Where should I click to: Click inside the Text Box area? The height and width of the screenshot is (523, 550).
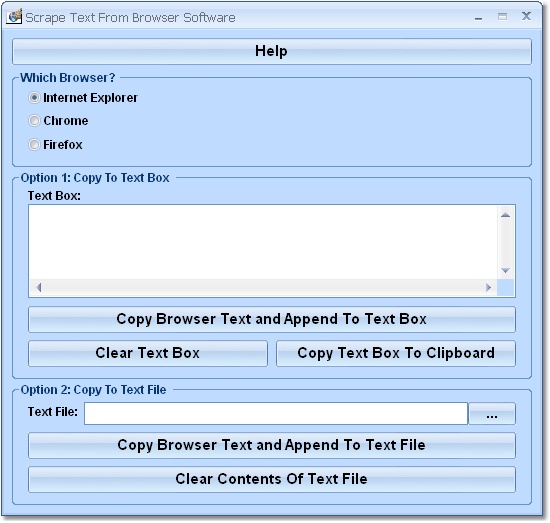(x=263, y=242)
